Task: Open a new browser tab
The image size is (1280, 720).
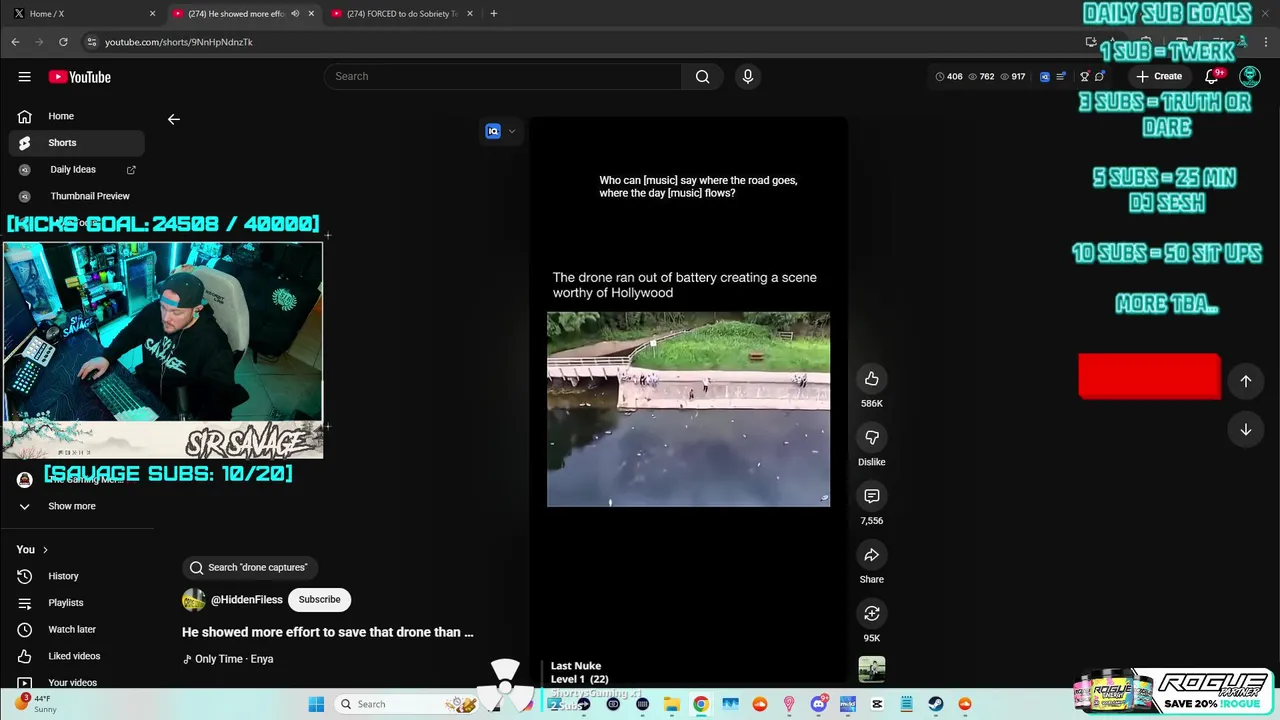Action: [x=494, y=14]
